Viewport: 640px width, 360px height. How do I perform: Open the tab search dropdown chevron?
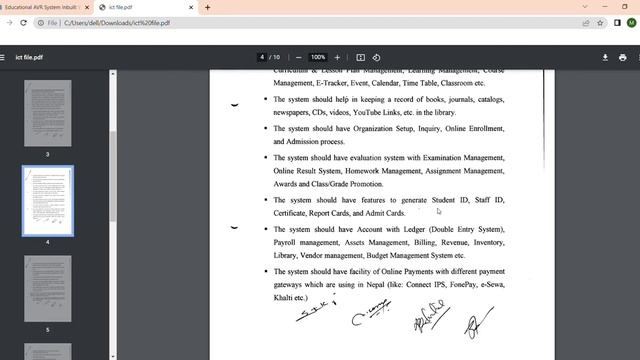click(585, 7)
